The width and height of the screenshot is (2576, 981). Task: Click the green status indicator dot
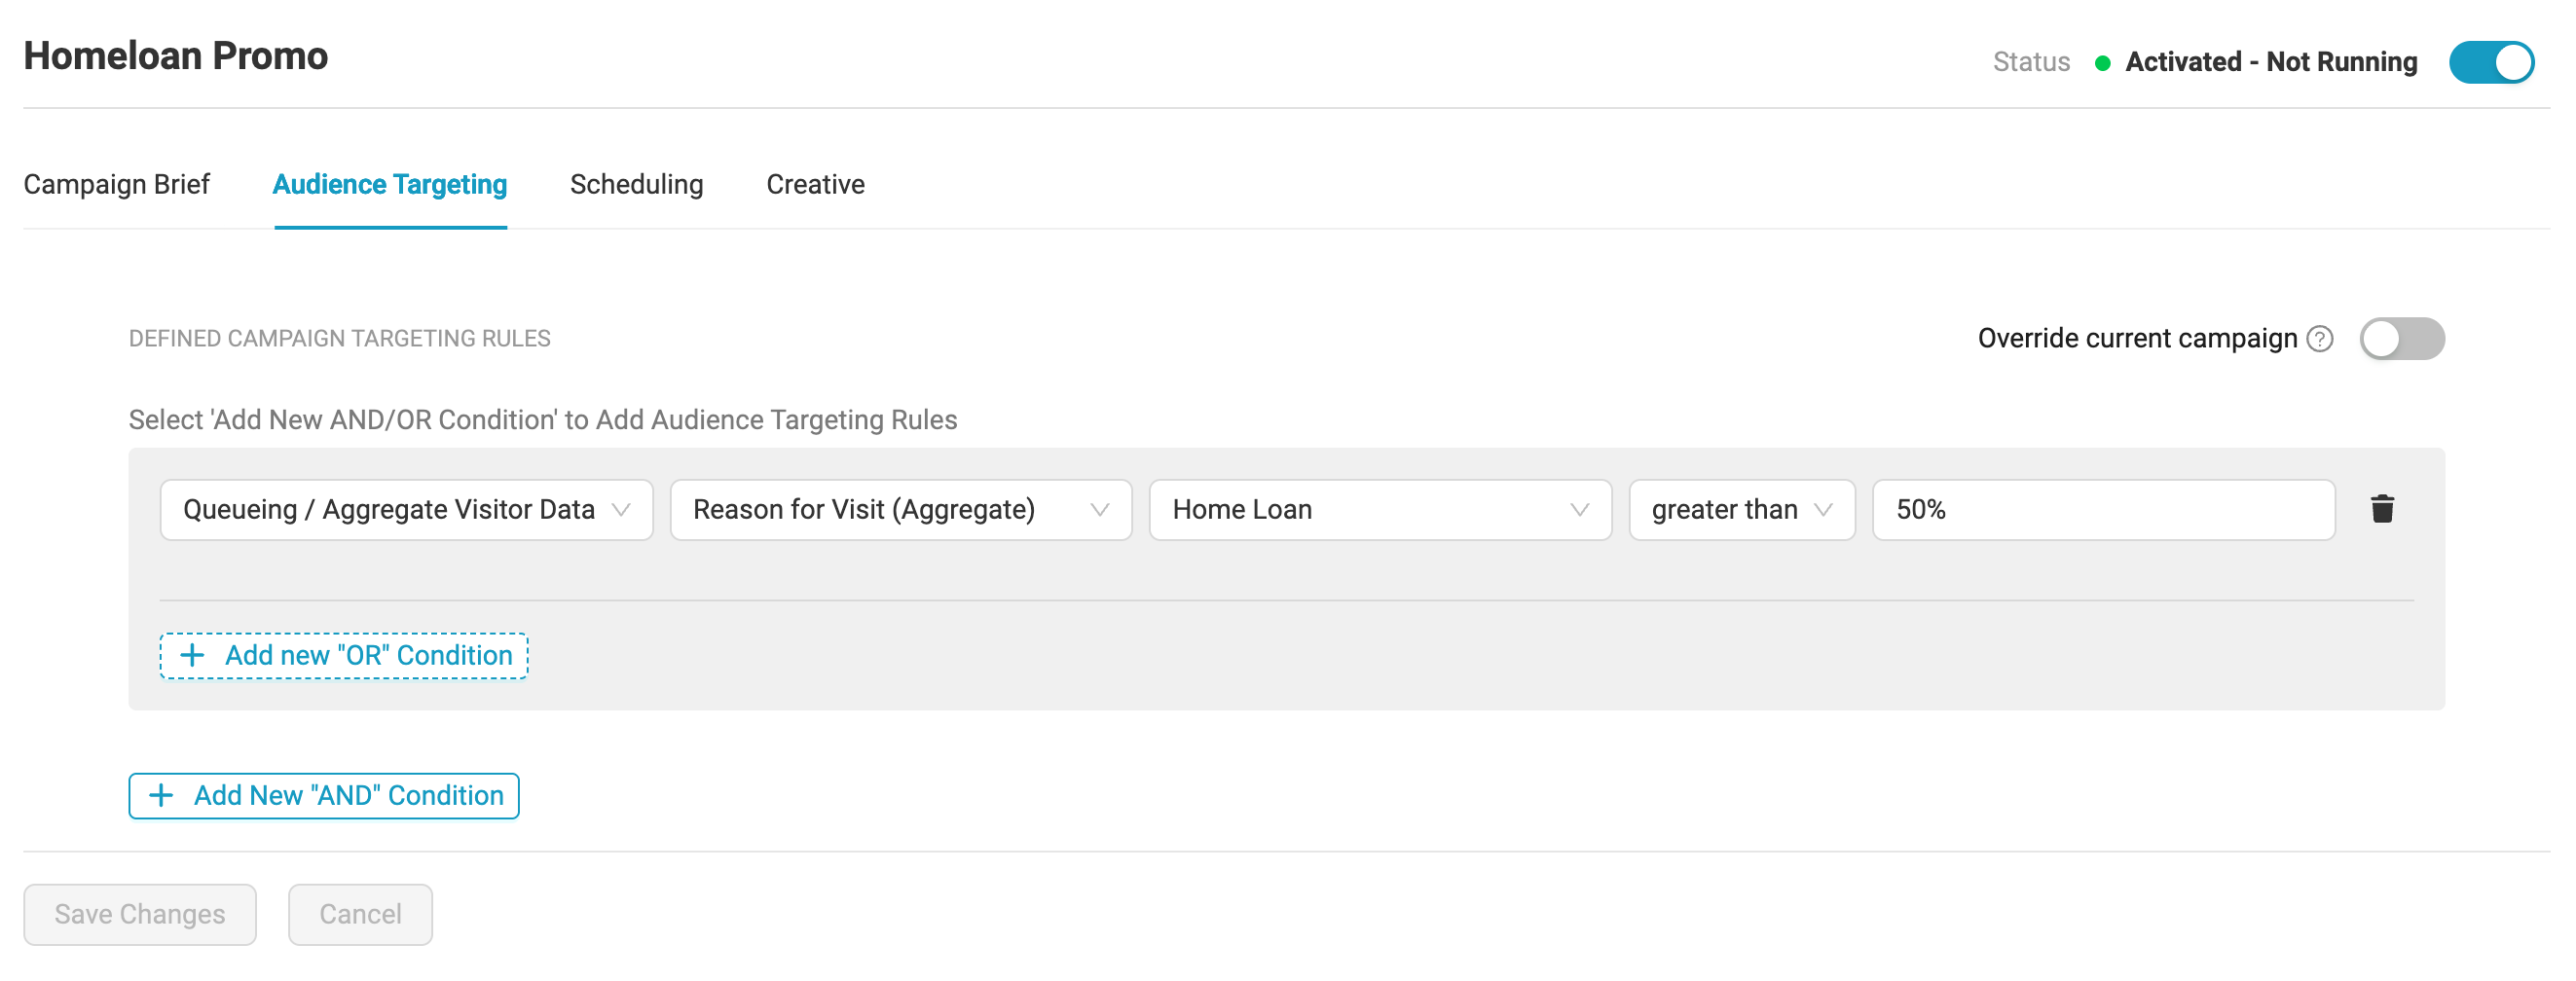point(2102,63)
